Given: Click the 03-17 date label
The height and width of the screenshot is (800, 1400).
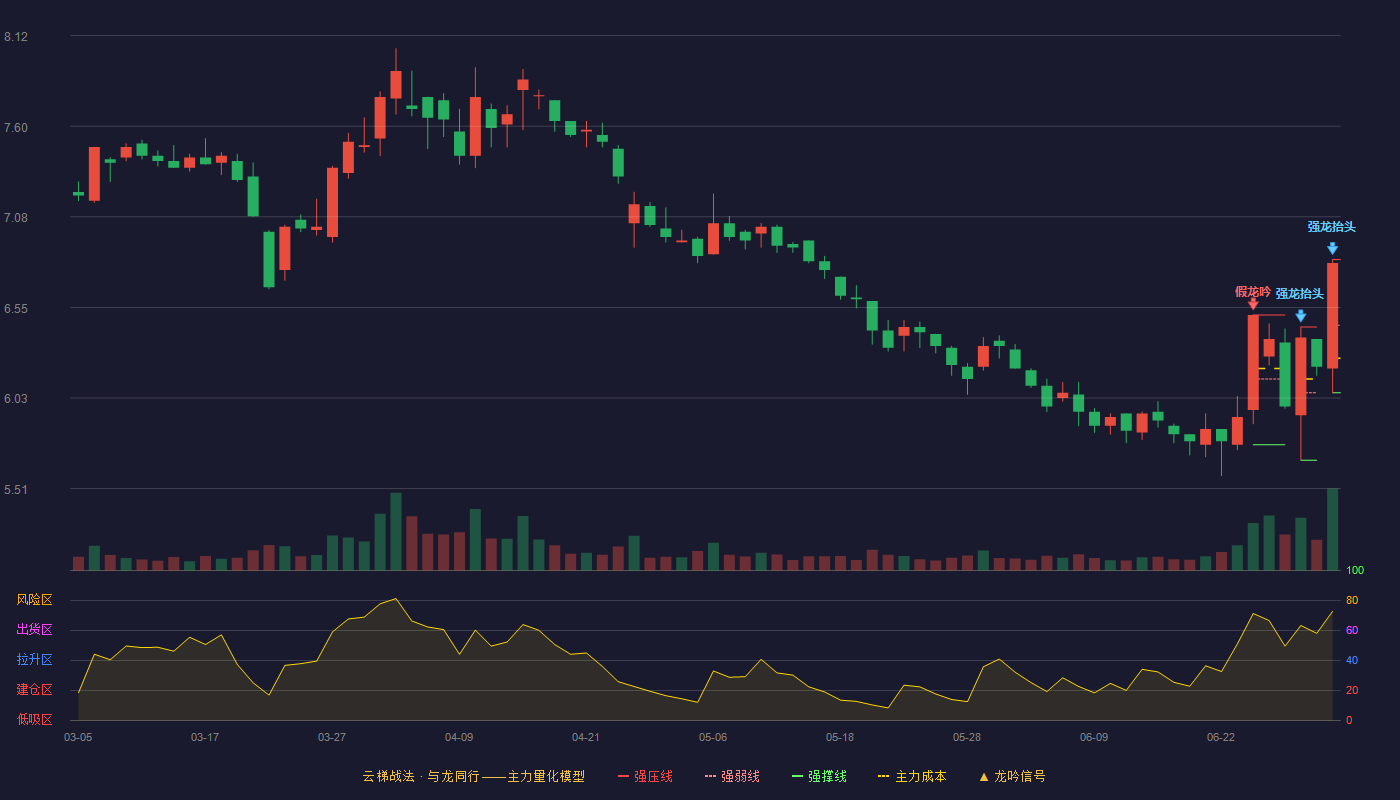Looking at the screenshot, I should [x=205, y=737].
